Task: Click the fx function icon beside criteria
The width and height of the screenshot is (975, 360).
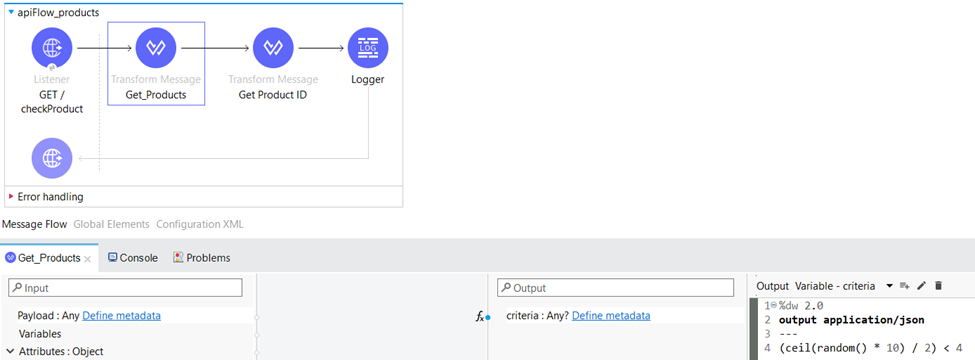Action: point(480,316)
